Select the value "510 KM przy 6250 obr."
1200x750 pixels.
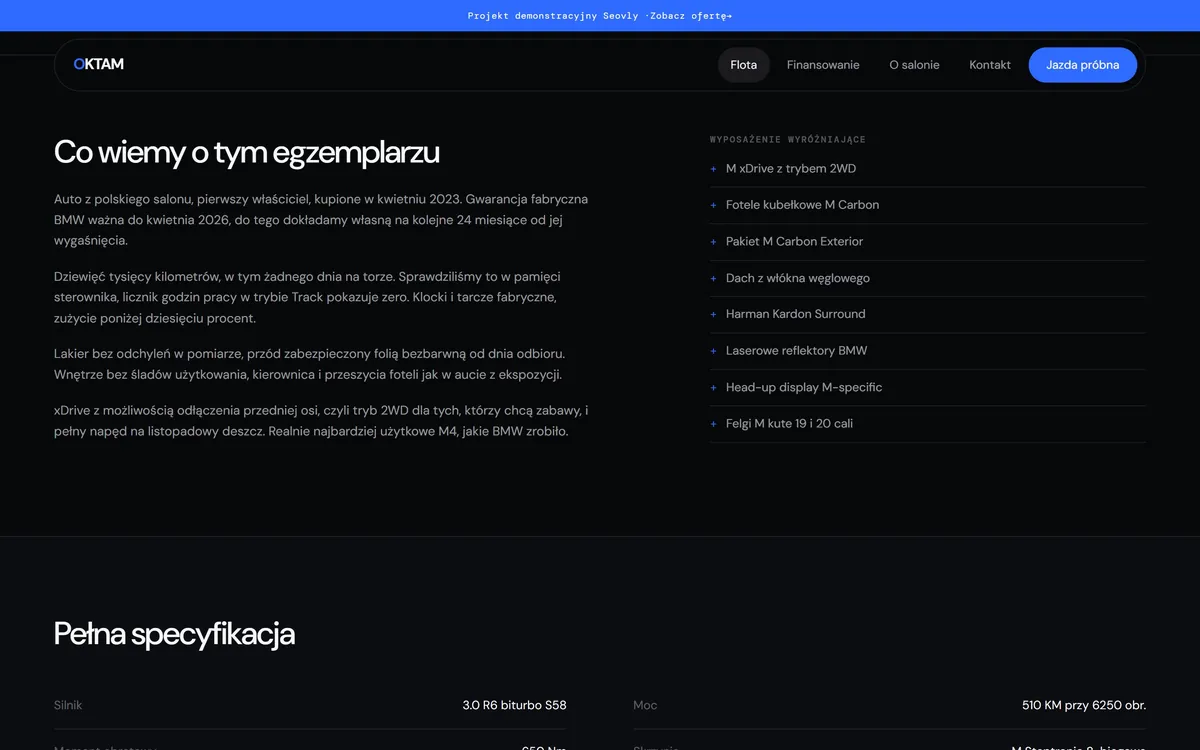(x=1084, y=705)
